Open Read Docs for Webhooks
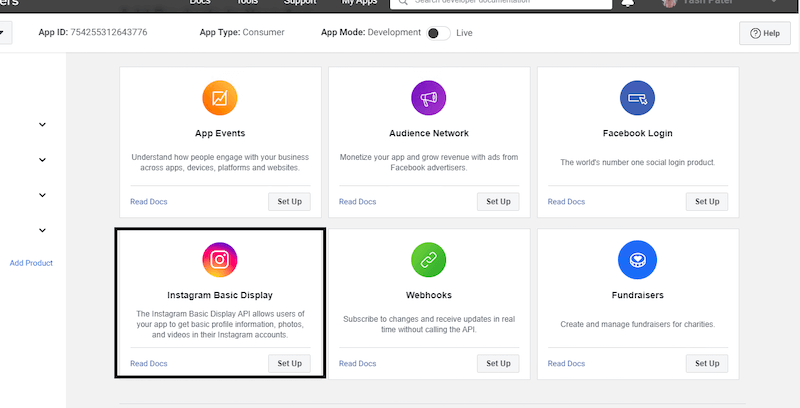 pyautogui.click(x=357, y=364)
